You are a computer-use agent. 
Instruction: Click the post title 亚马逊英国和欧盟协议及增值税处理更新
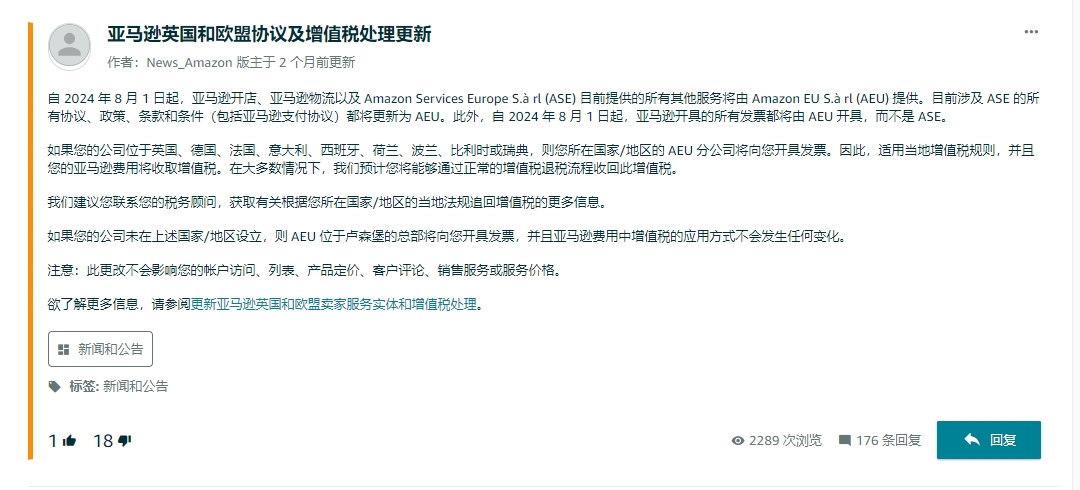tap(269, 34)
